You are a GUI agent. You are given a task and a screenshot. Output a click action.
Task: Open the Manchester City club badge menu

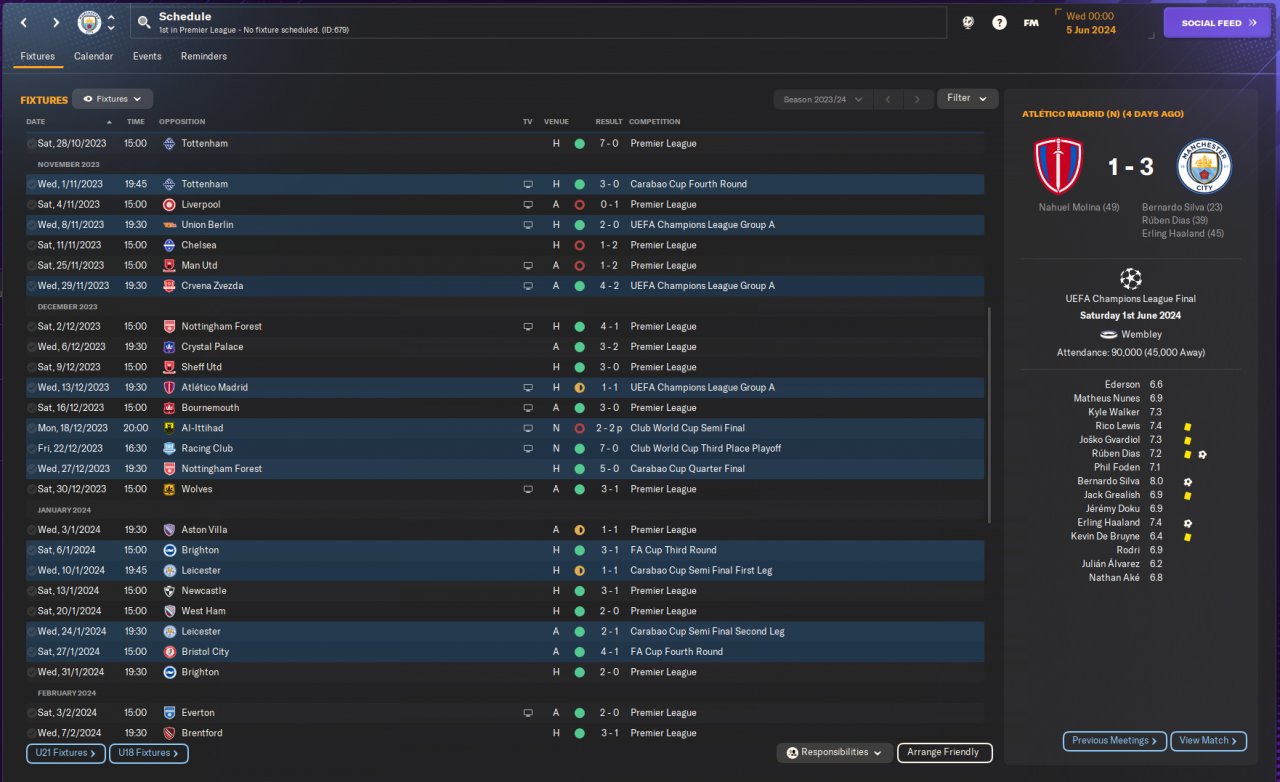tap(89, 22)
